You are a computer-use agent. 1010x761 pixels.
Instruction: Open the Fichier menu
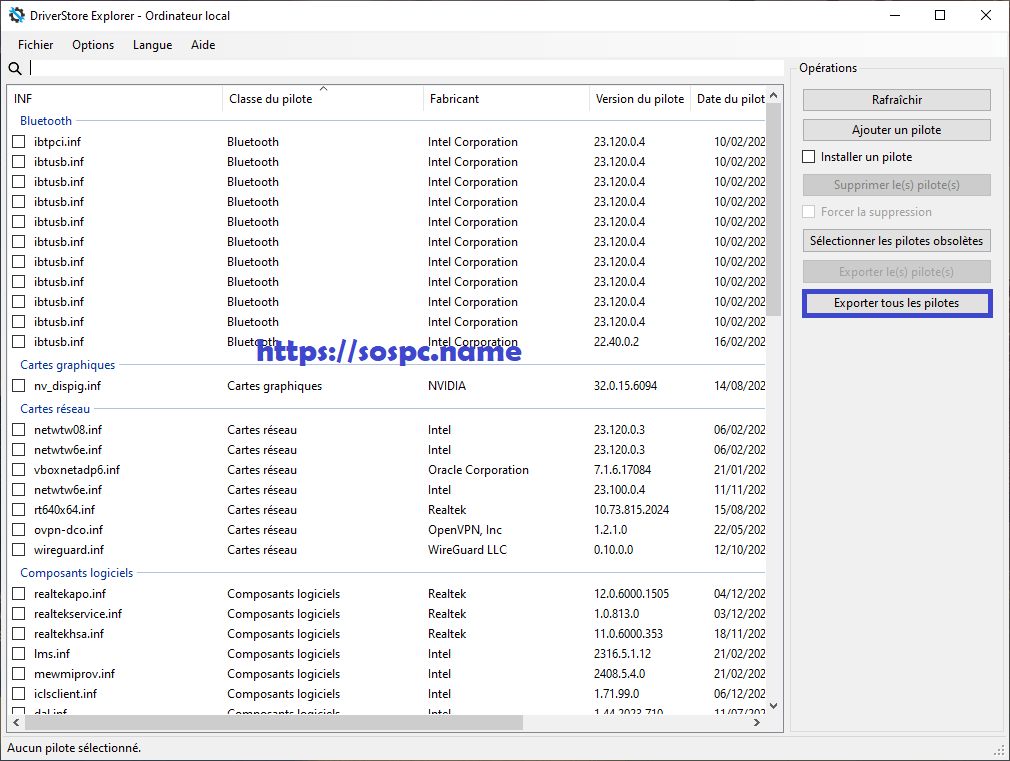[36, 45]
